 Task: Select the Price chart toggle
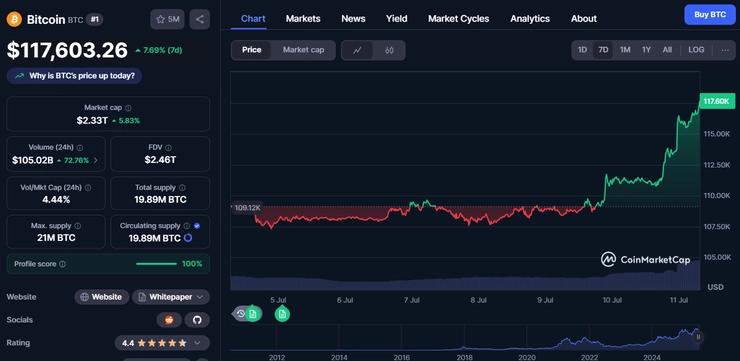point(252,50)
